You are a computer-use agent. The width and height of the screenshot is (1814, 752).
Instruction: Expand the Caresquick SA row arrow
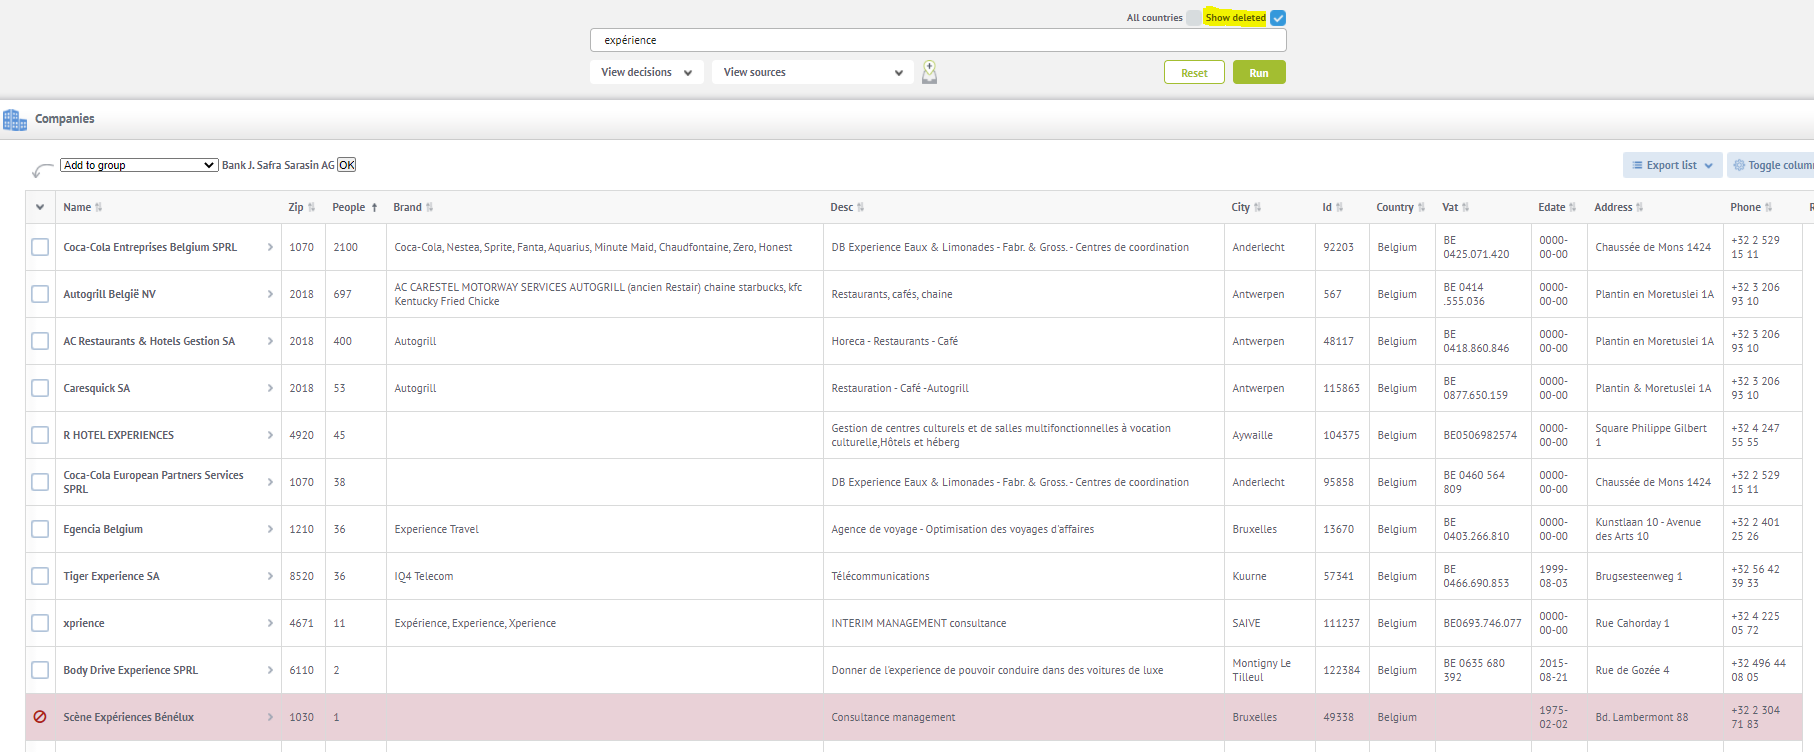(270, 388)
